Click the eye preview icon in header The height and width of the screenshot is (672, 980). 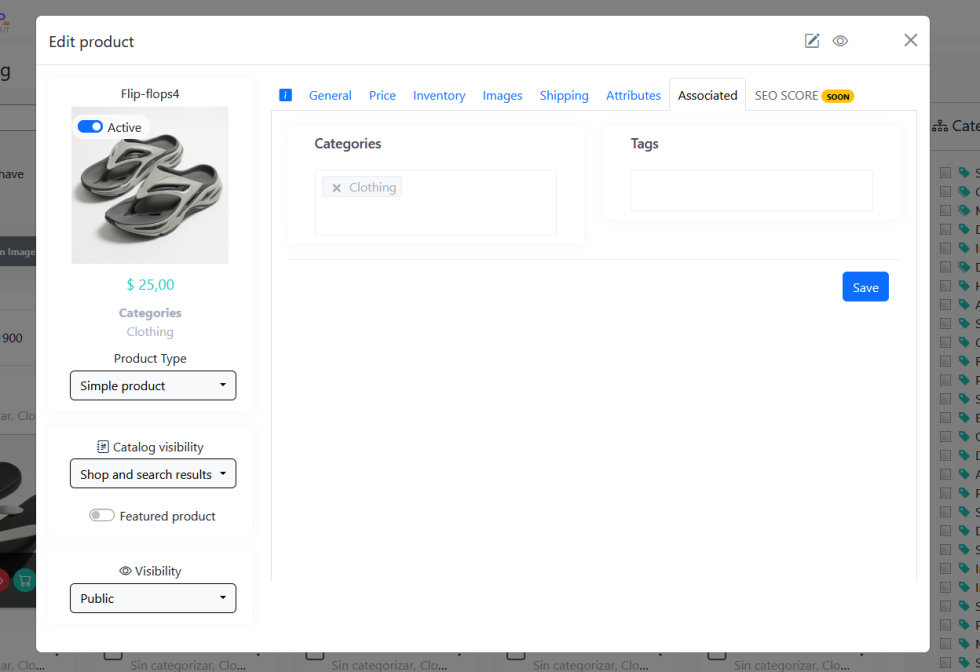(x=840, y=41)
